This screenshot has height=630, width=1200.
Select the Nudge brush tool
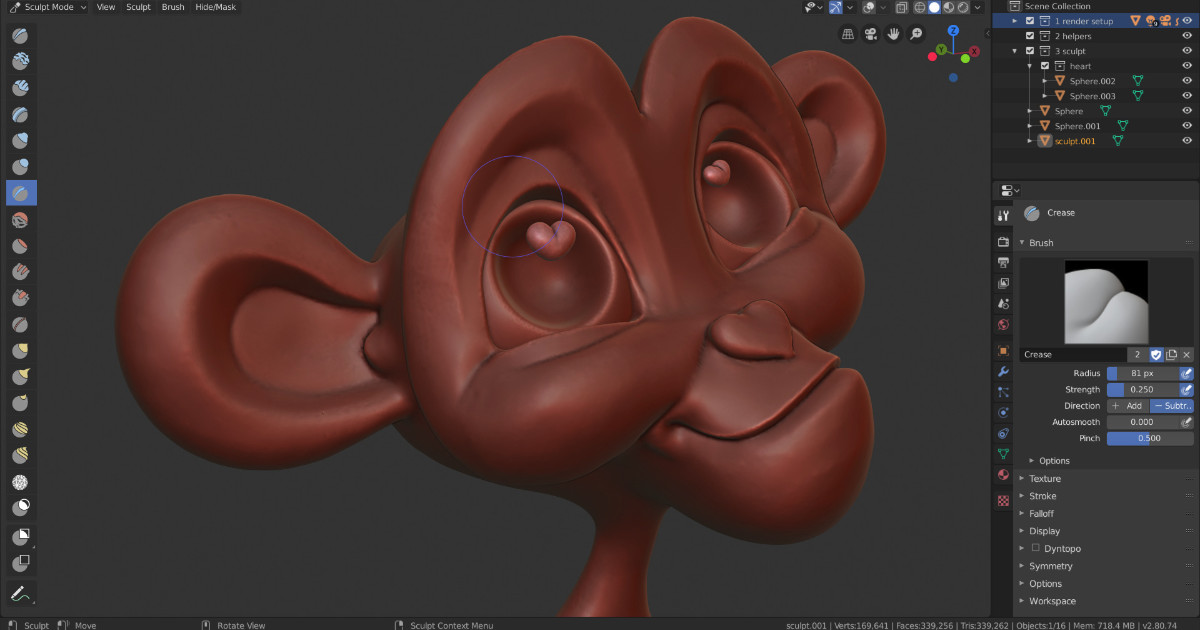[x=21, y=429]
